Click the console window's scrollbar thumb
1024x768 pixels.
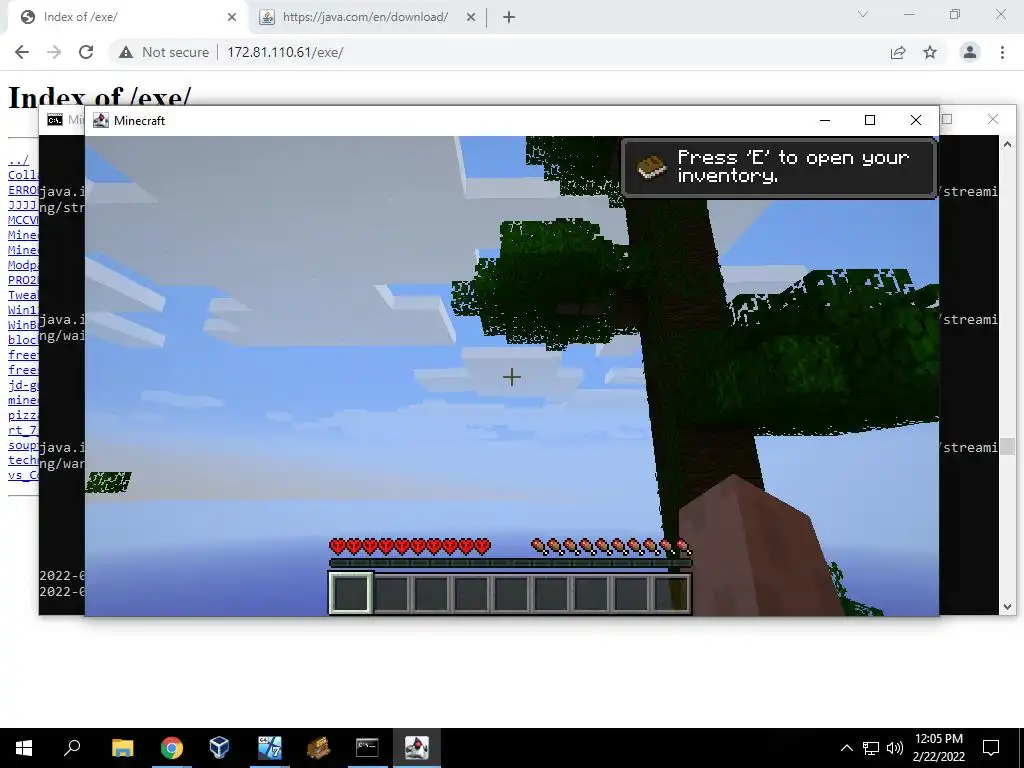click(x=1007, y=446)
